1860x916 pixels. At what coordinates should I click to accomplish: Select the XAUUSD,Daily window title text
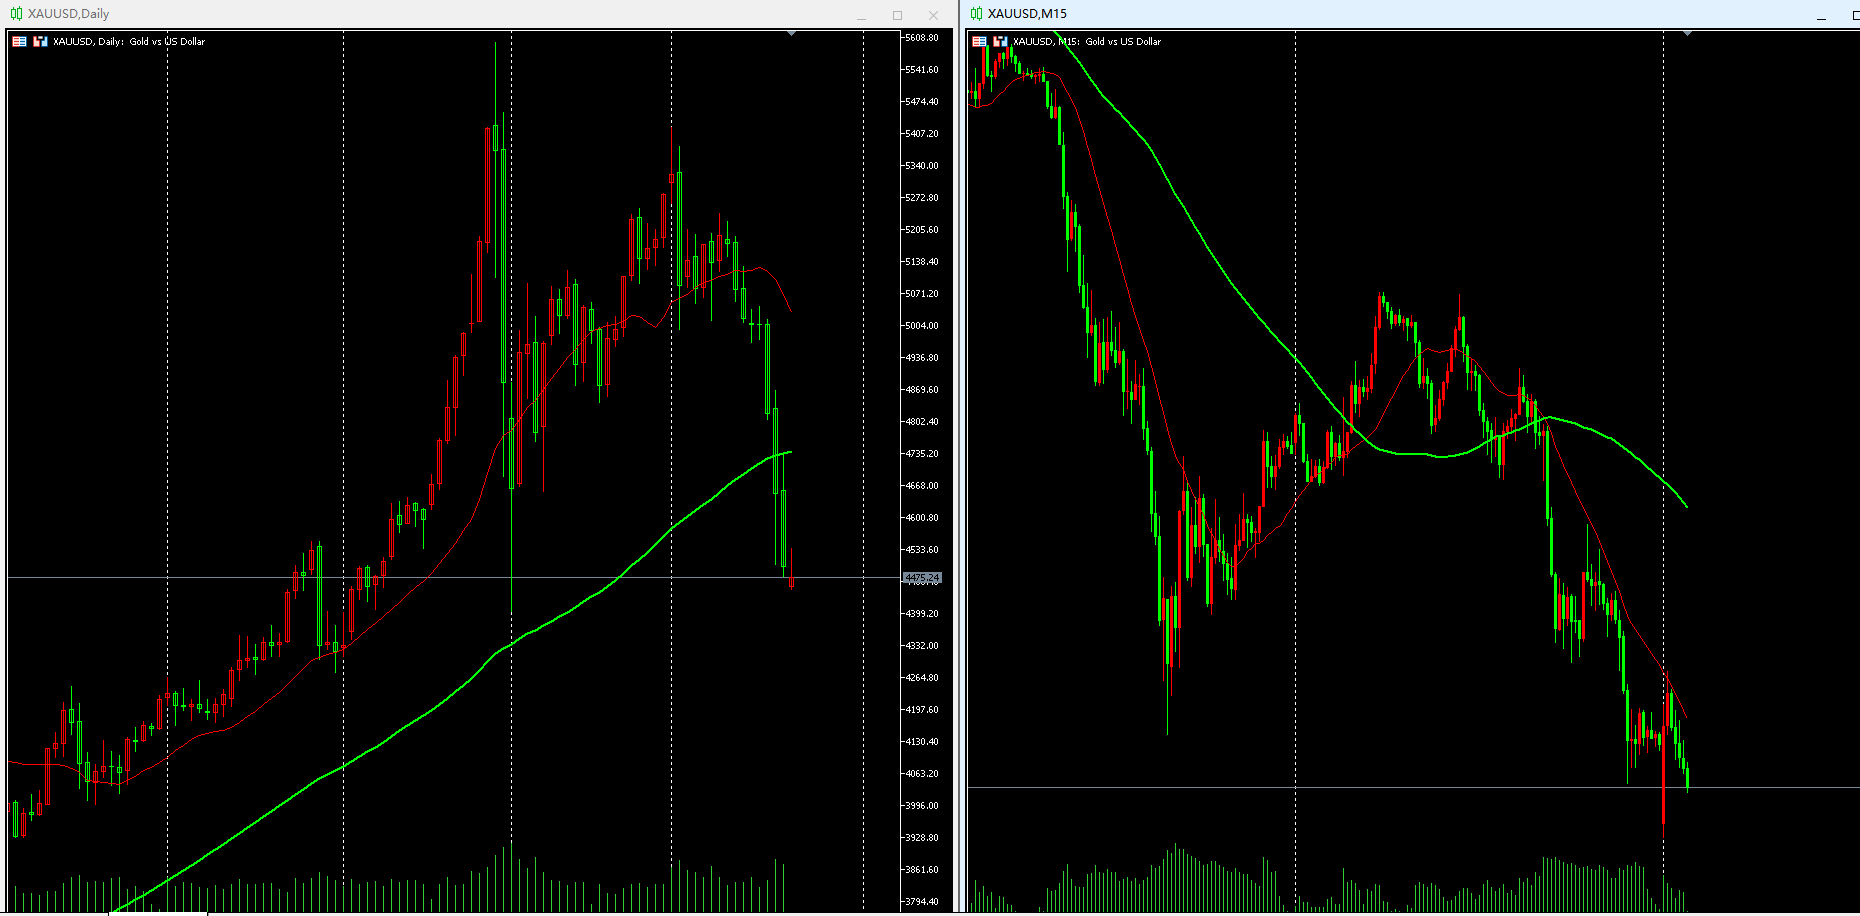[68, 14]
